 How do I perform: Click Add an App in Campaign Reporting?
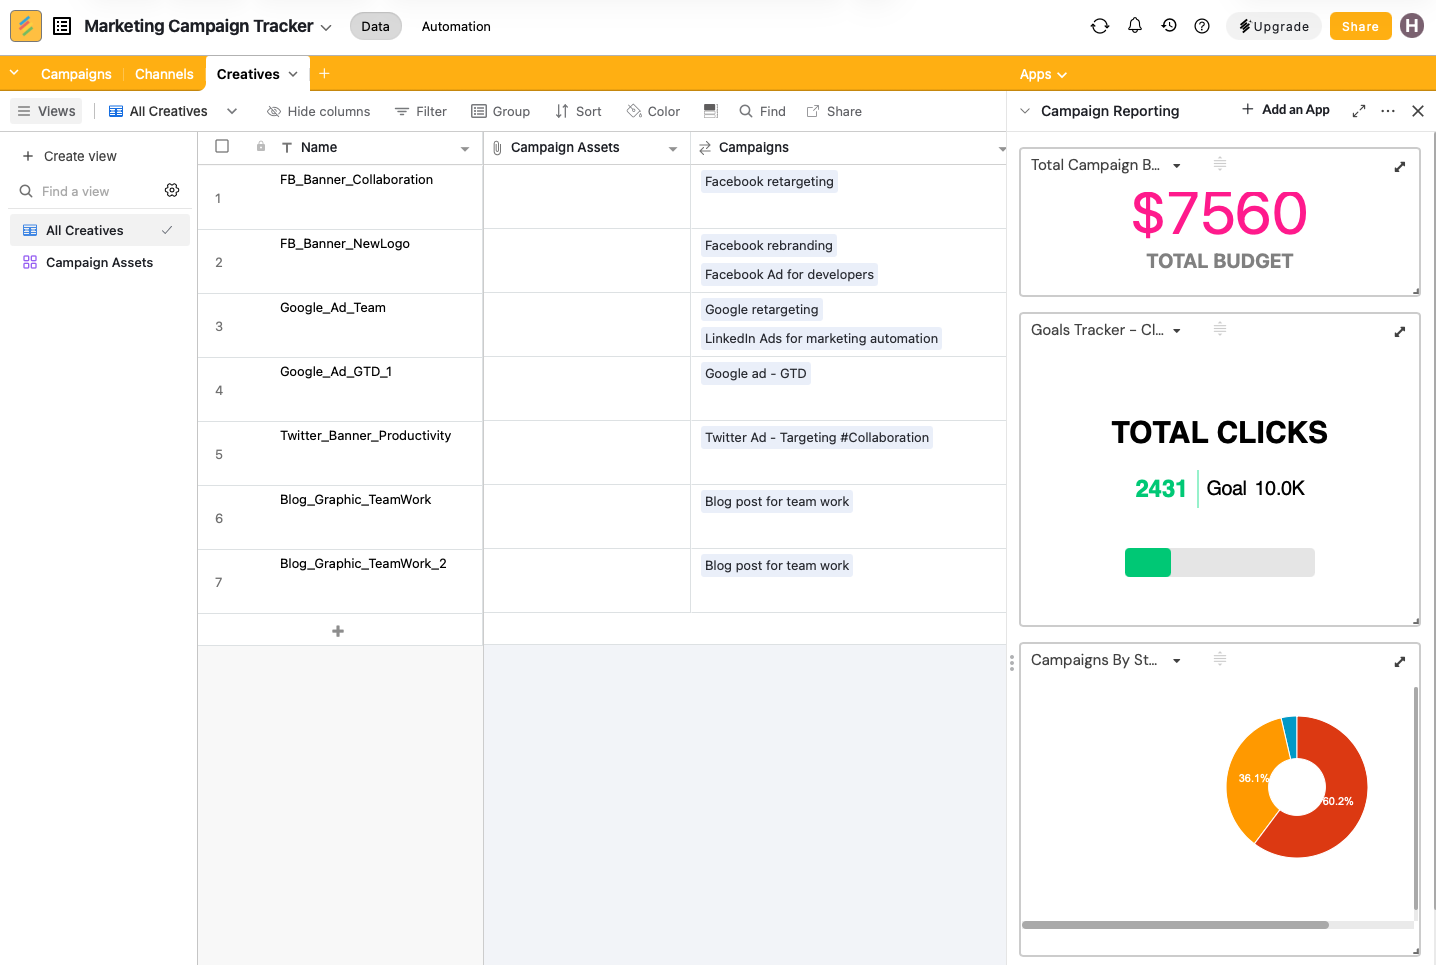1285,109
